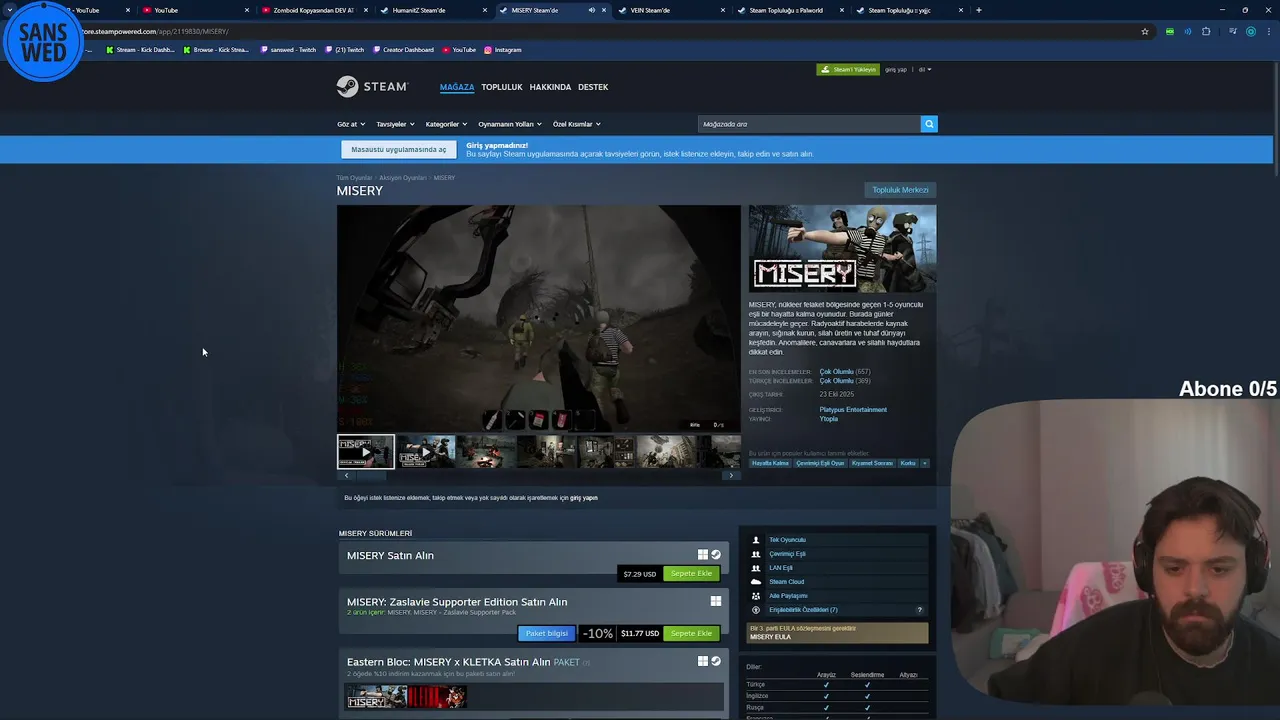Click the Steam'i Yükleyin button
The image size is (1280, 720).
pos(848,70)
